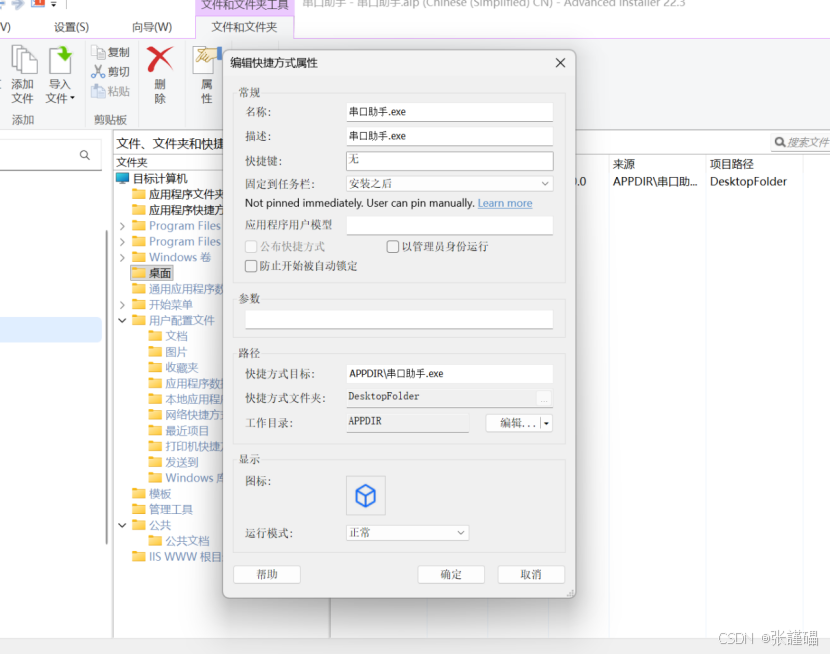
Task: Click the Import Files (导入文件) icon
Action: (60, 60)
